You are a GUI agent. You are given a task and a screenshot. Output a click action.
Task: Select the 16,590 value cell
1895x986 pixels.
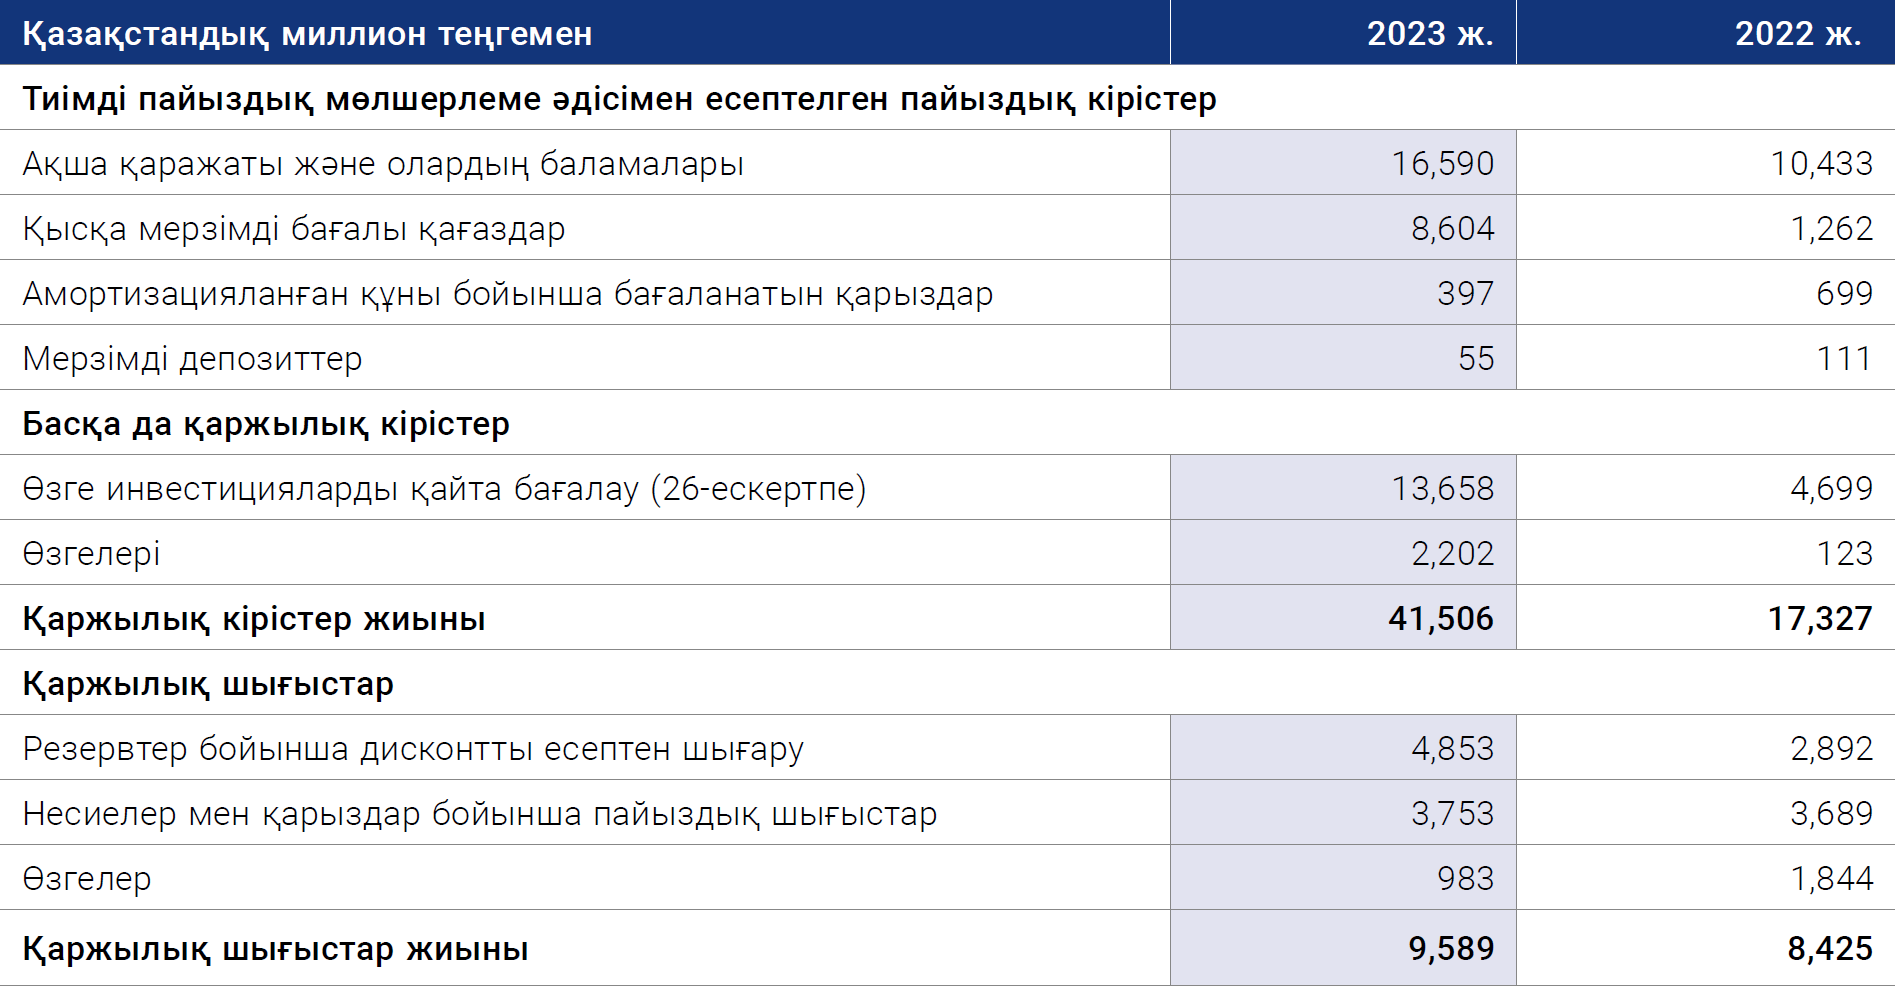click(x=1343, y=162)
